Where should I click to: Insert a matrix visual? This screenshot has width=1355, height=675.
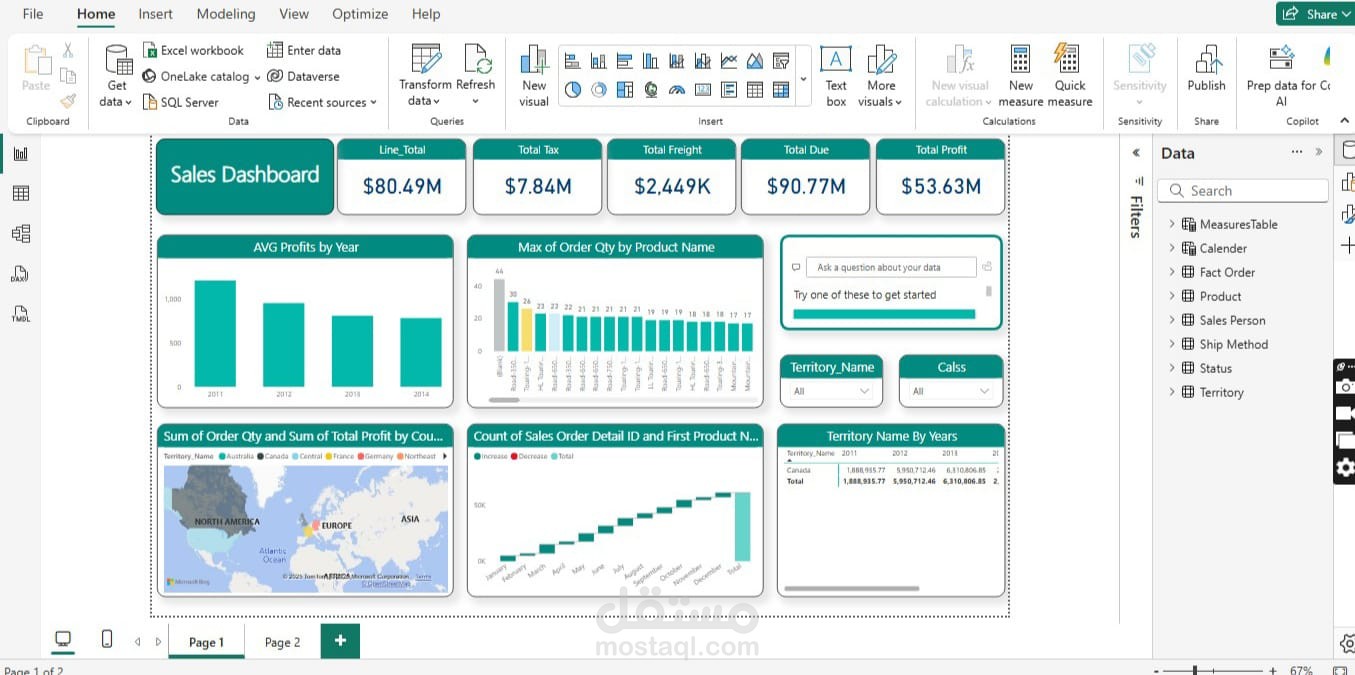pyautogui.click(x=781, y=89)
